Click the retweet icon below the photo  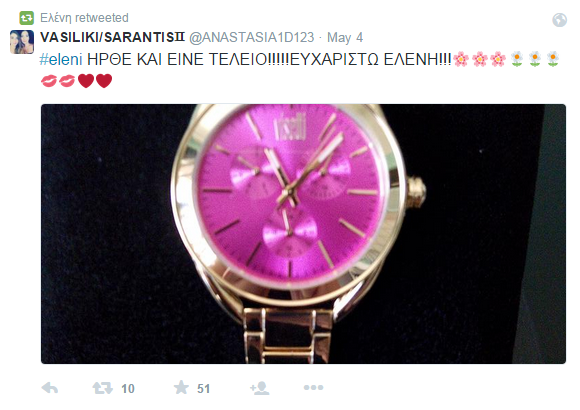click(x=102, y=388)
